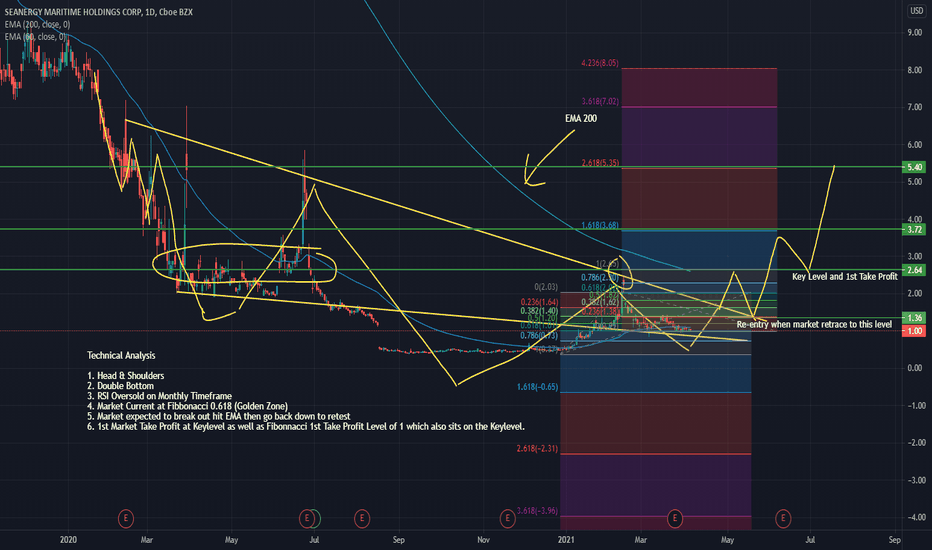This screenshot has height=550, width=932.
Task: Open the earnings marker after Nov 2020
Action: click(x=507, y=518)
